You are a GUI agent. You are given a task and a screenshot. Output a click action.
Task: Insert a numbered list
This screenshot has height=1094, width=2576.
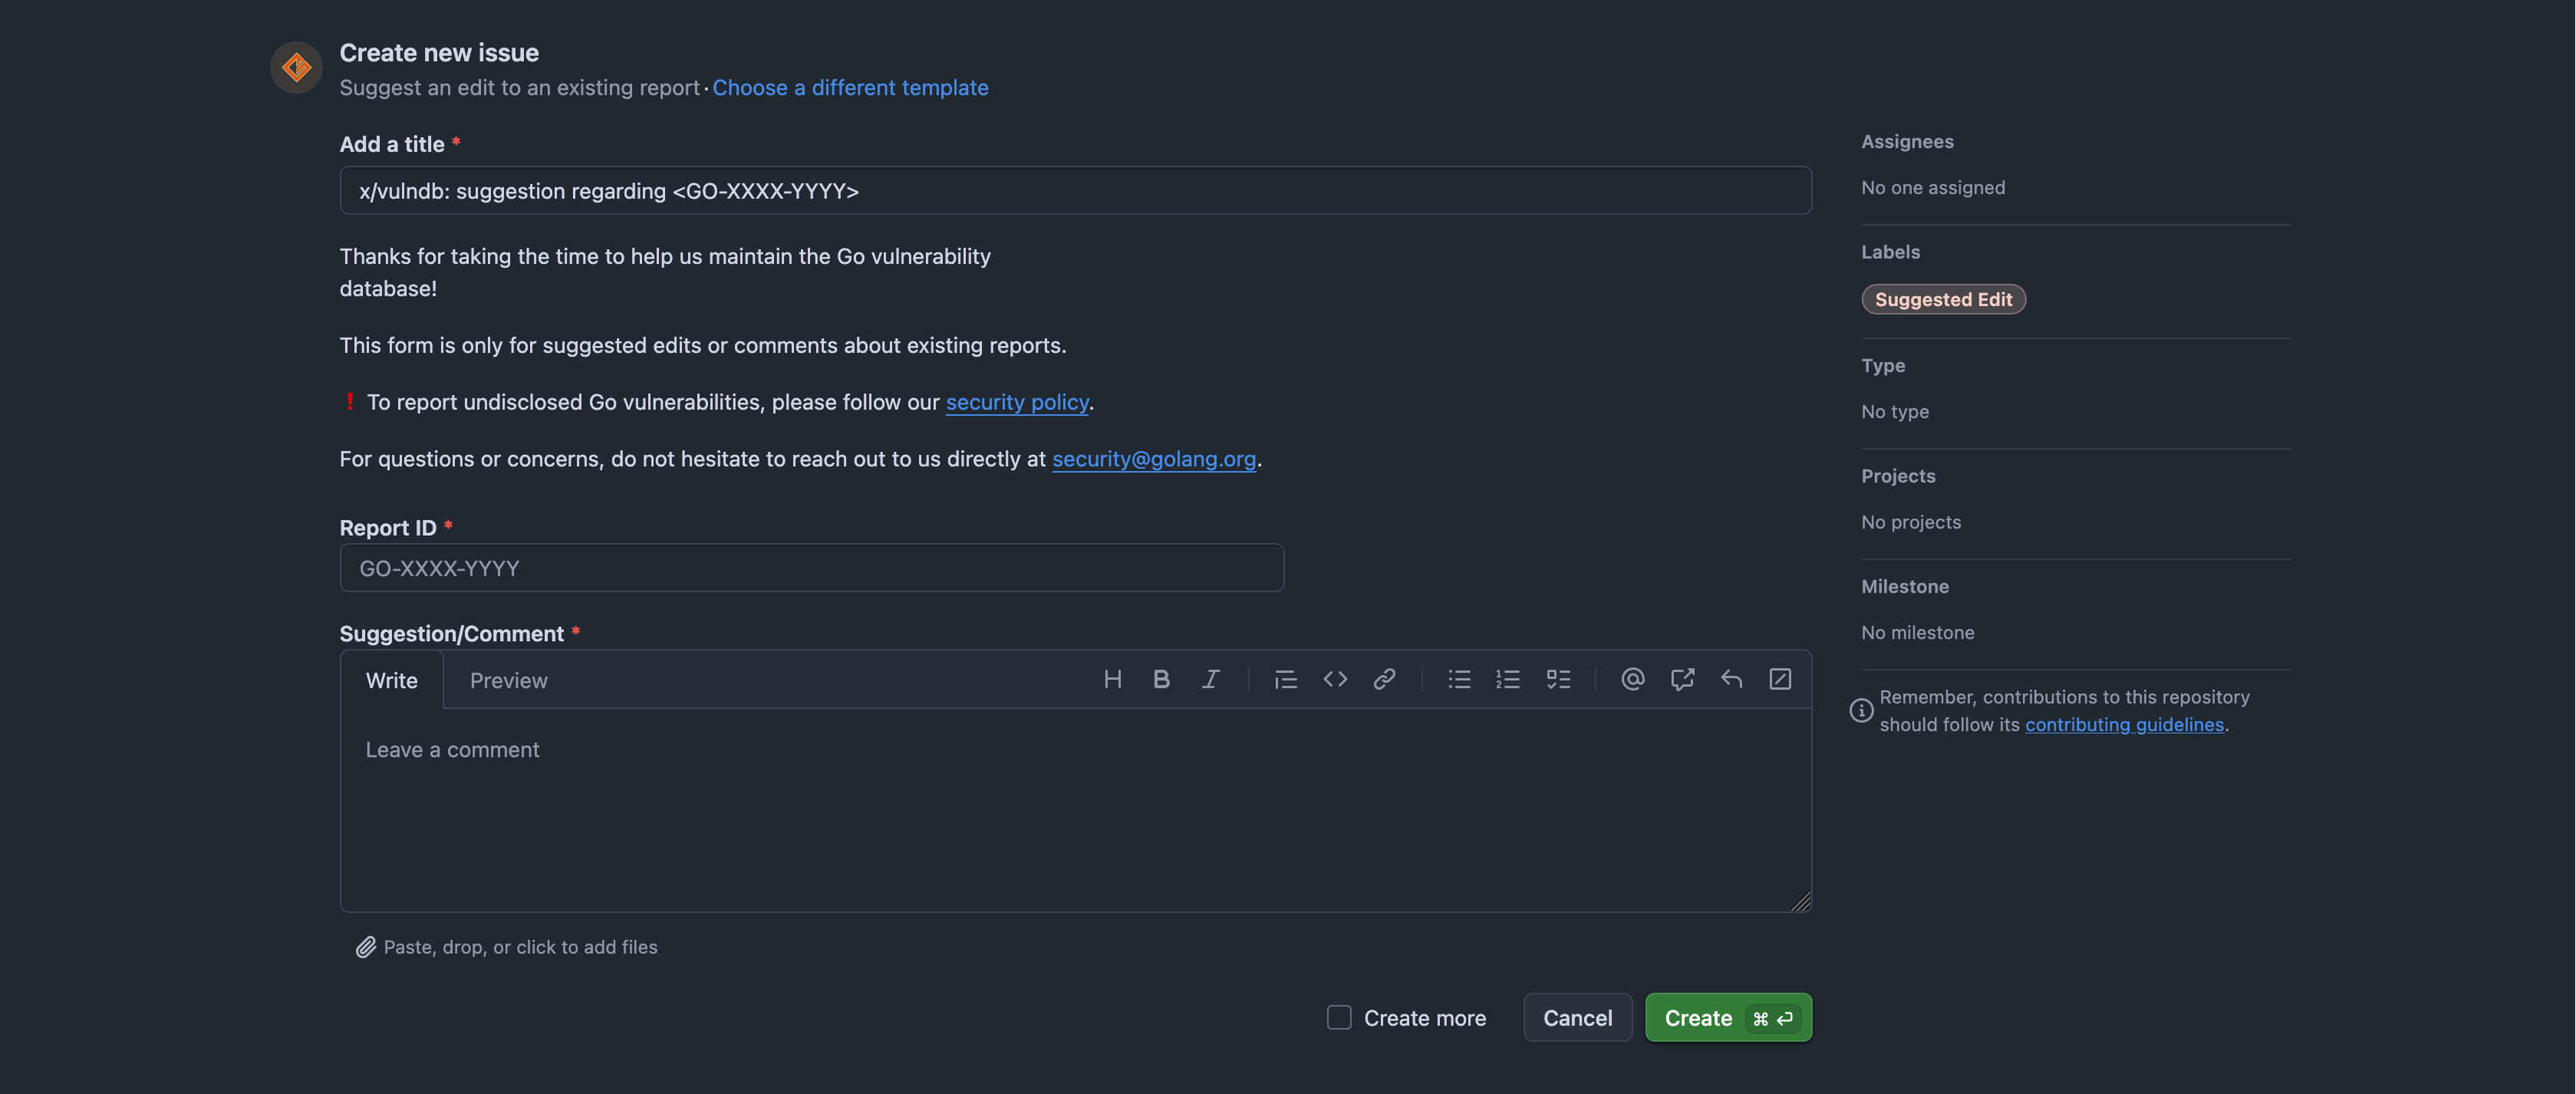(1508, 679)
